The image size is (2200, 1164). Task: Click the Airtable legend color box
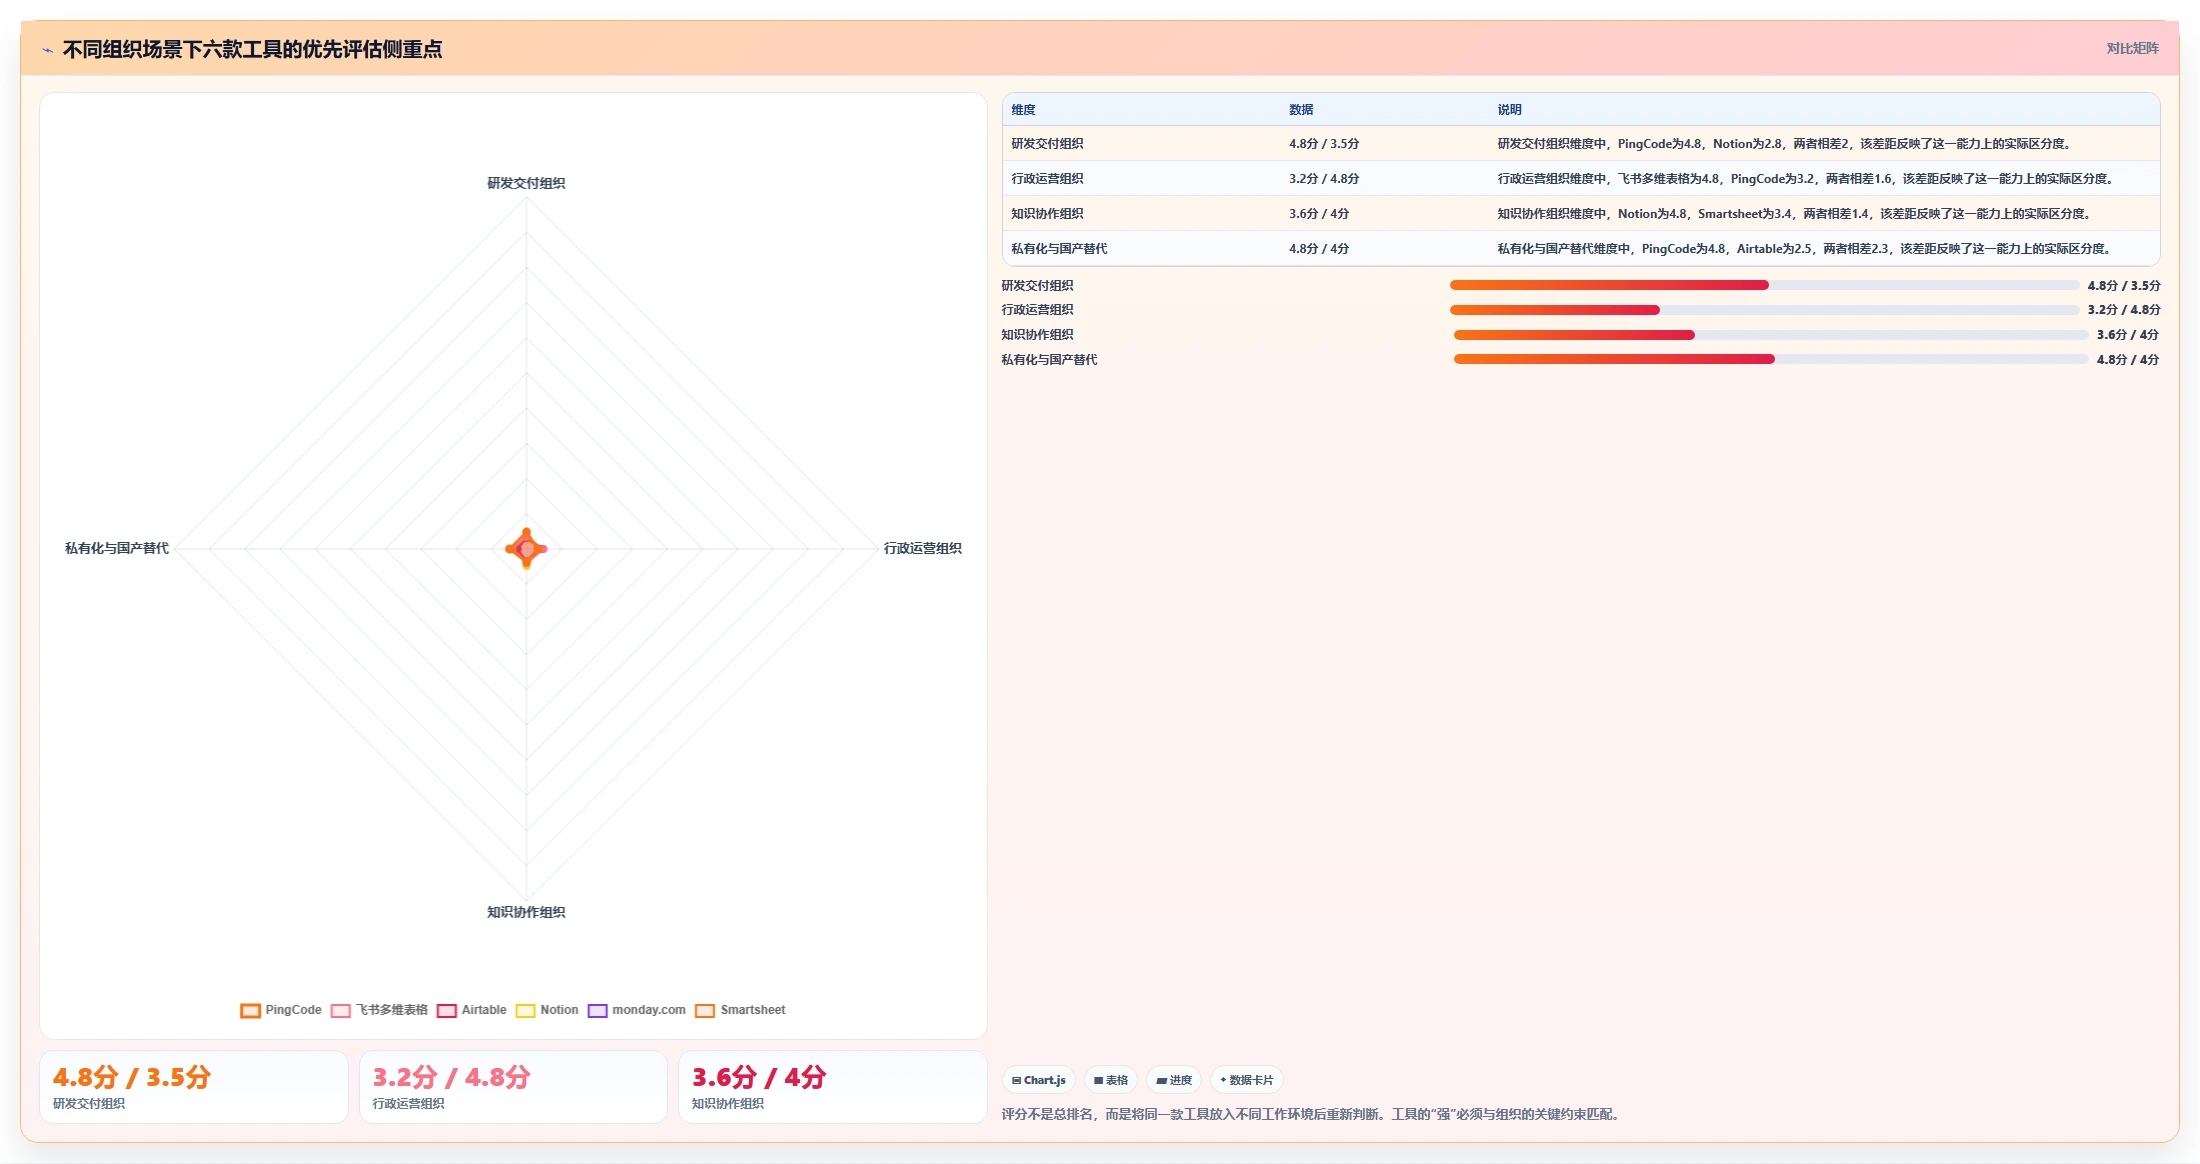pos(447,1010)
